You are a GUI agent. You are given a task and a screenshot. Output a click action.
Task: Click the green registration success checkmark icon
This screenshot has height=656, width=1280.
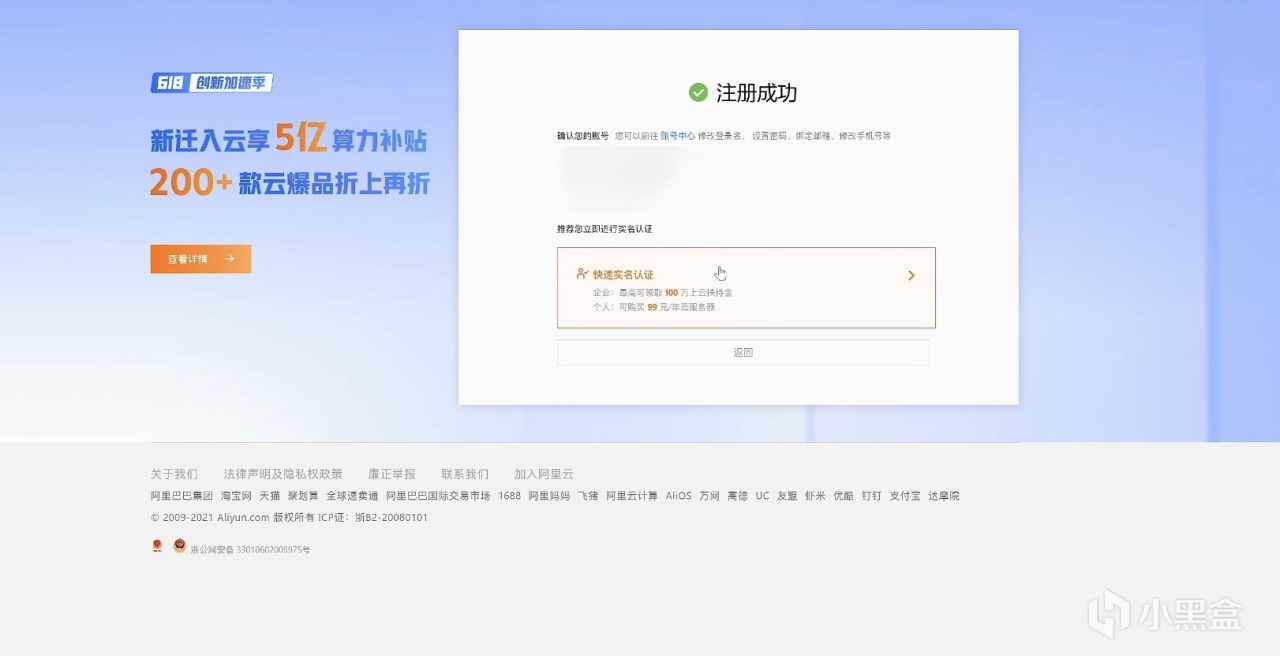coord(698,93)
